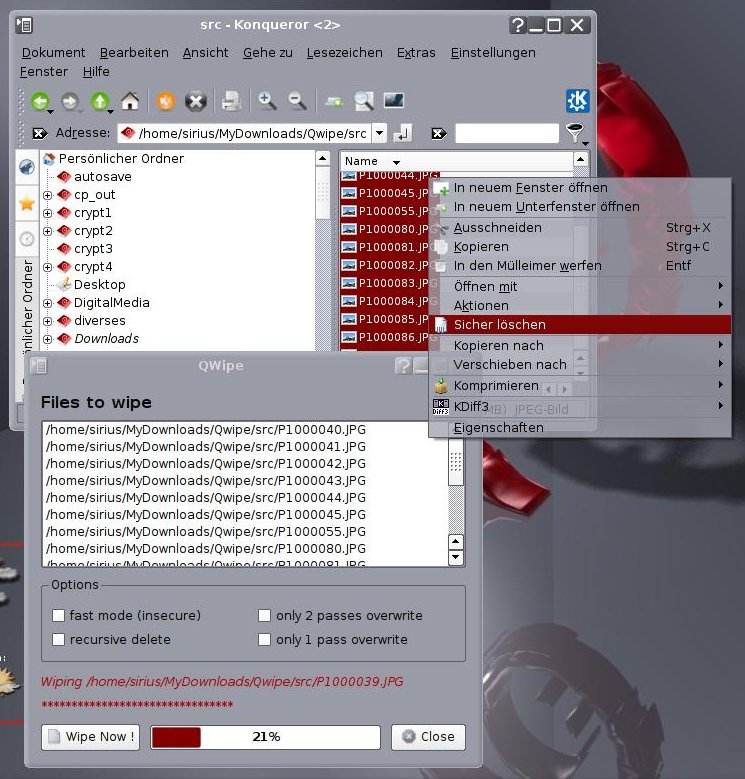Click the Komprimieren archive icon
745x779 pixels.
[441, 386]
